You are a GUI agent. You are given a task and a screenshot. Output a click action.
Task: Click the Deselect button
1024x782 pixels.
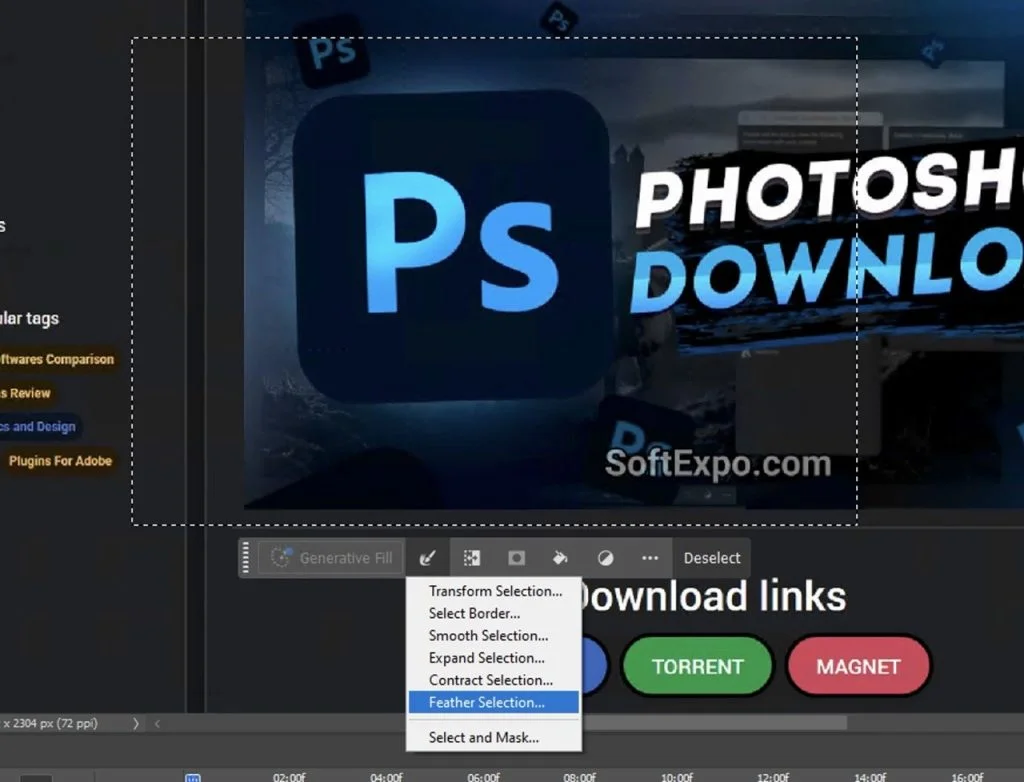tap(712, 557)
